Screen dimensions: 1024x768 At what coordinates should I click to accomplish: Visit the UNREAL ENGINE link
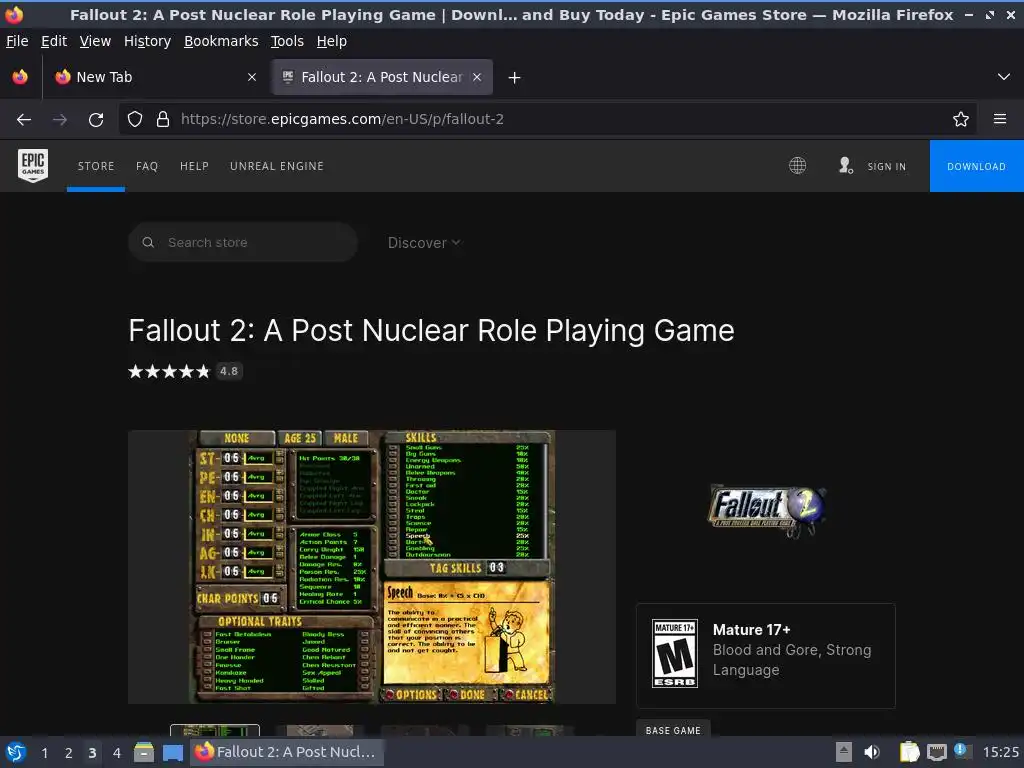pyautogui.click(x=277, y=166)
